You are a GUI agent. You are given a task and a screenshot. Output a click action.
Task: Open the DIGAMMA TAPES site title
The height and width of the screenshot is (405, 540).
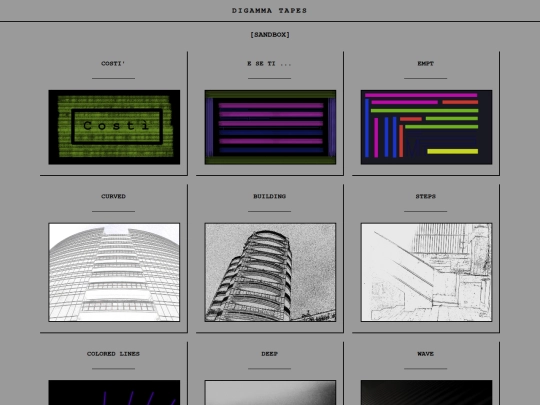point(269,11)
